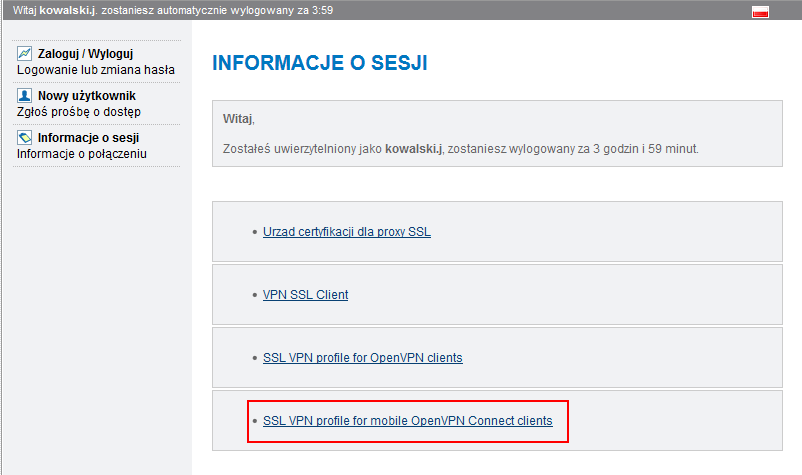Click the Zgłoś prośbę o dostęp subtitle
Screen dimensions: 802x475
pos(79,111)
